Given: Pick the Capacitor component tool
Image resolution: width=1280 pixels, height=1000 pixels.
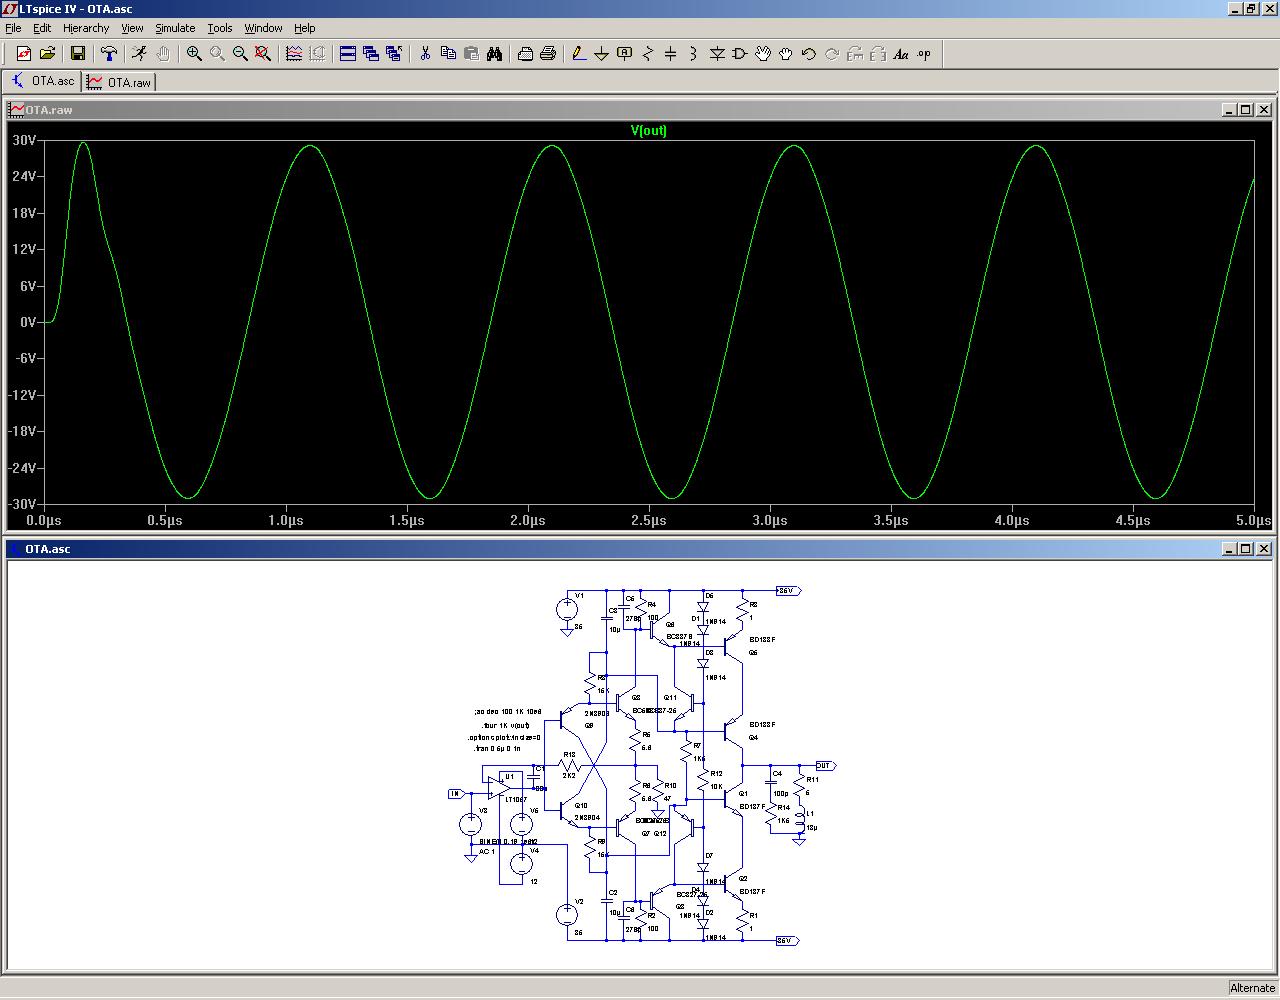Looking at the screenshot, I should 671,54.
